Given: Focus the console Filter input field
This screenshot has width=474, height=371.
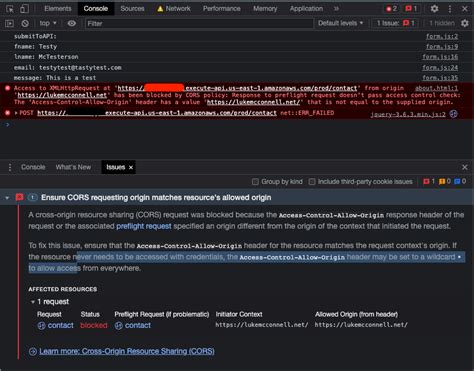Looking at the screenshot, I should 199,23.
